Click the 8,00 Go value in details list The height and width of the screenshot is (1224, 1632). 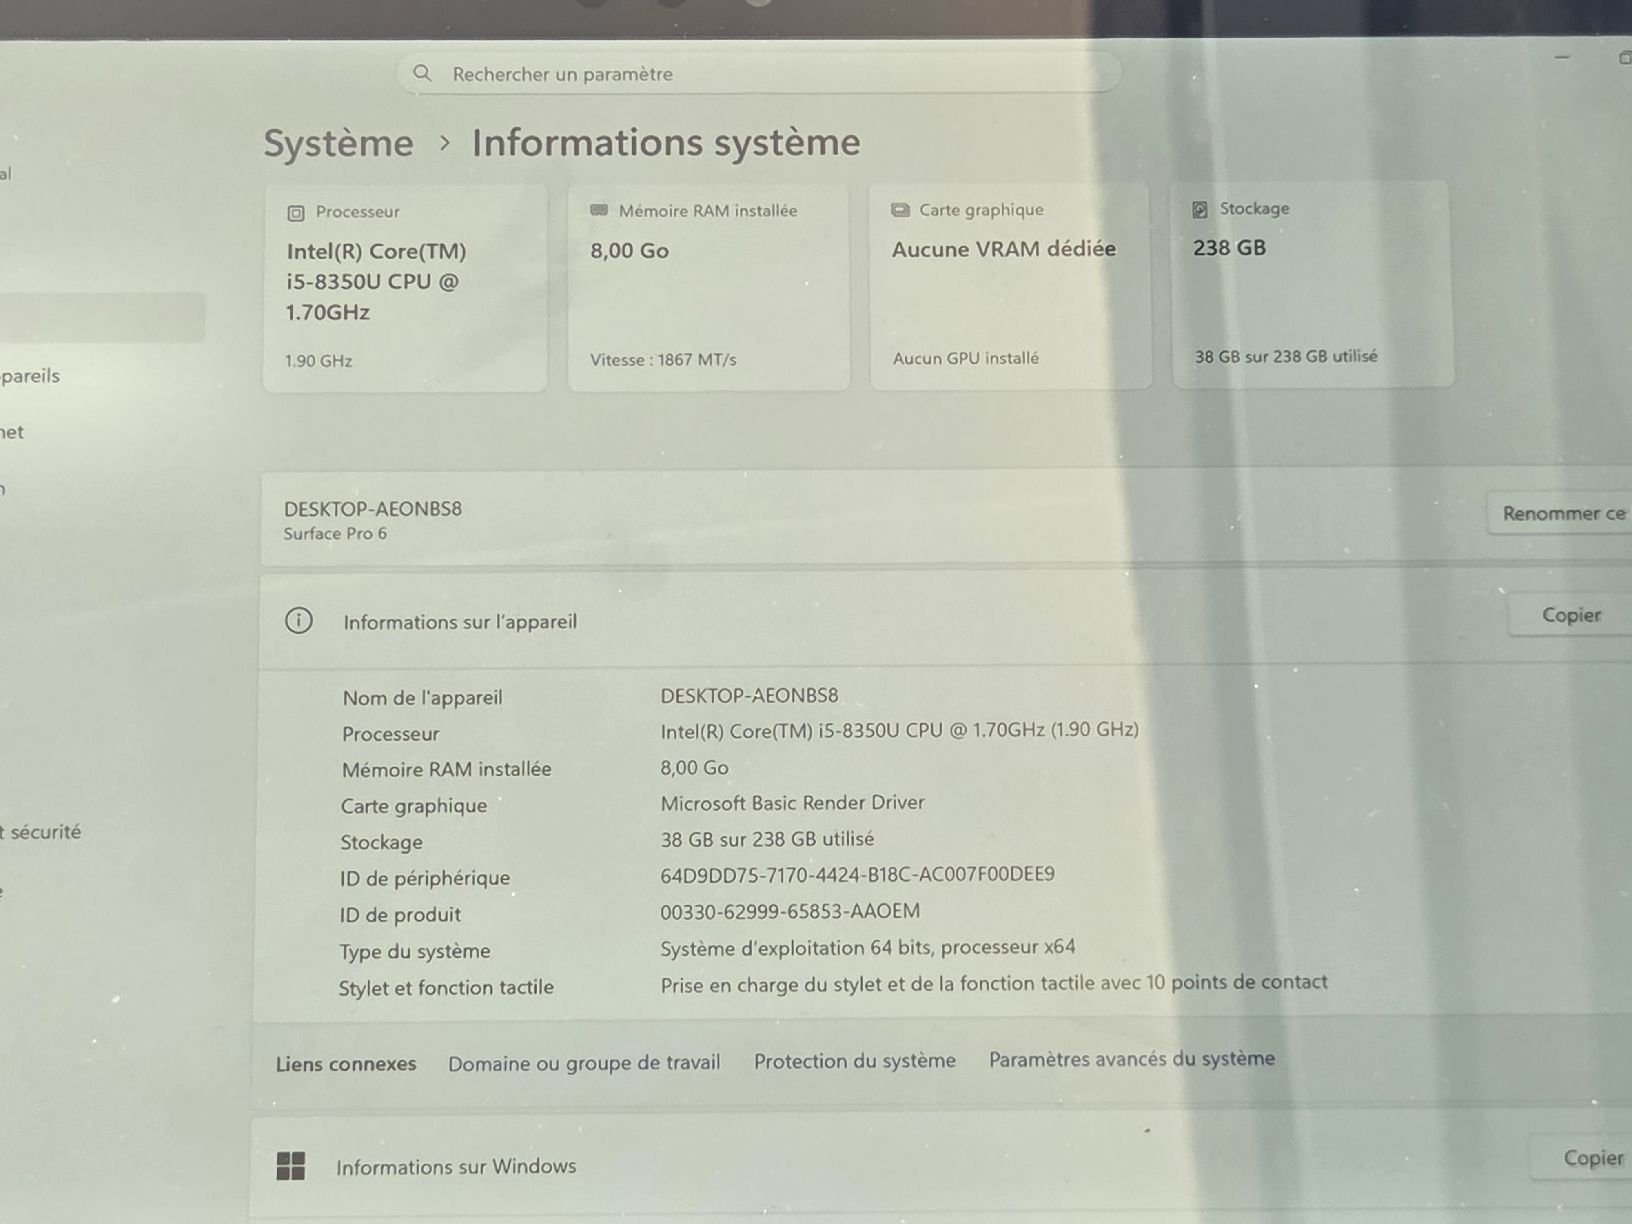(694, 768)
